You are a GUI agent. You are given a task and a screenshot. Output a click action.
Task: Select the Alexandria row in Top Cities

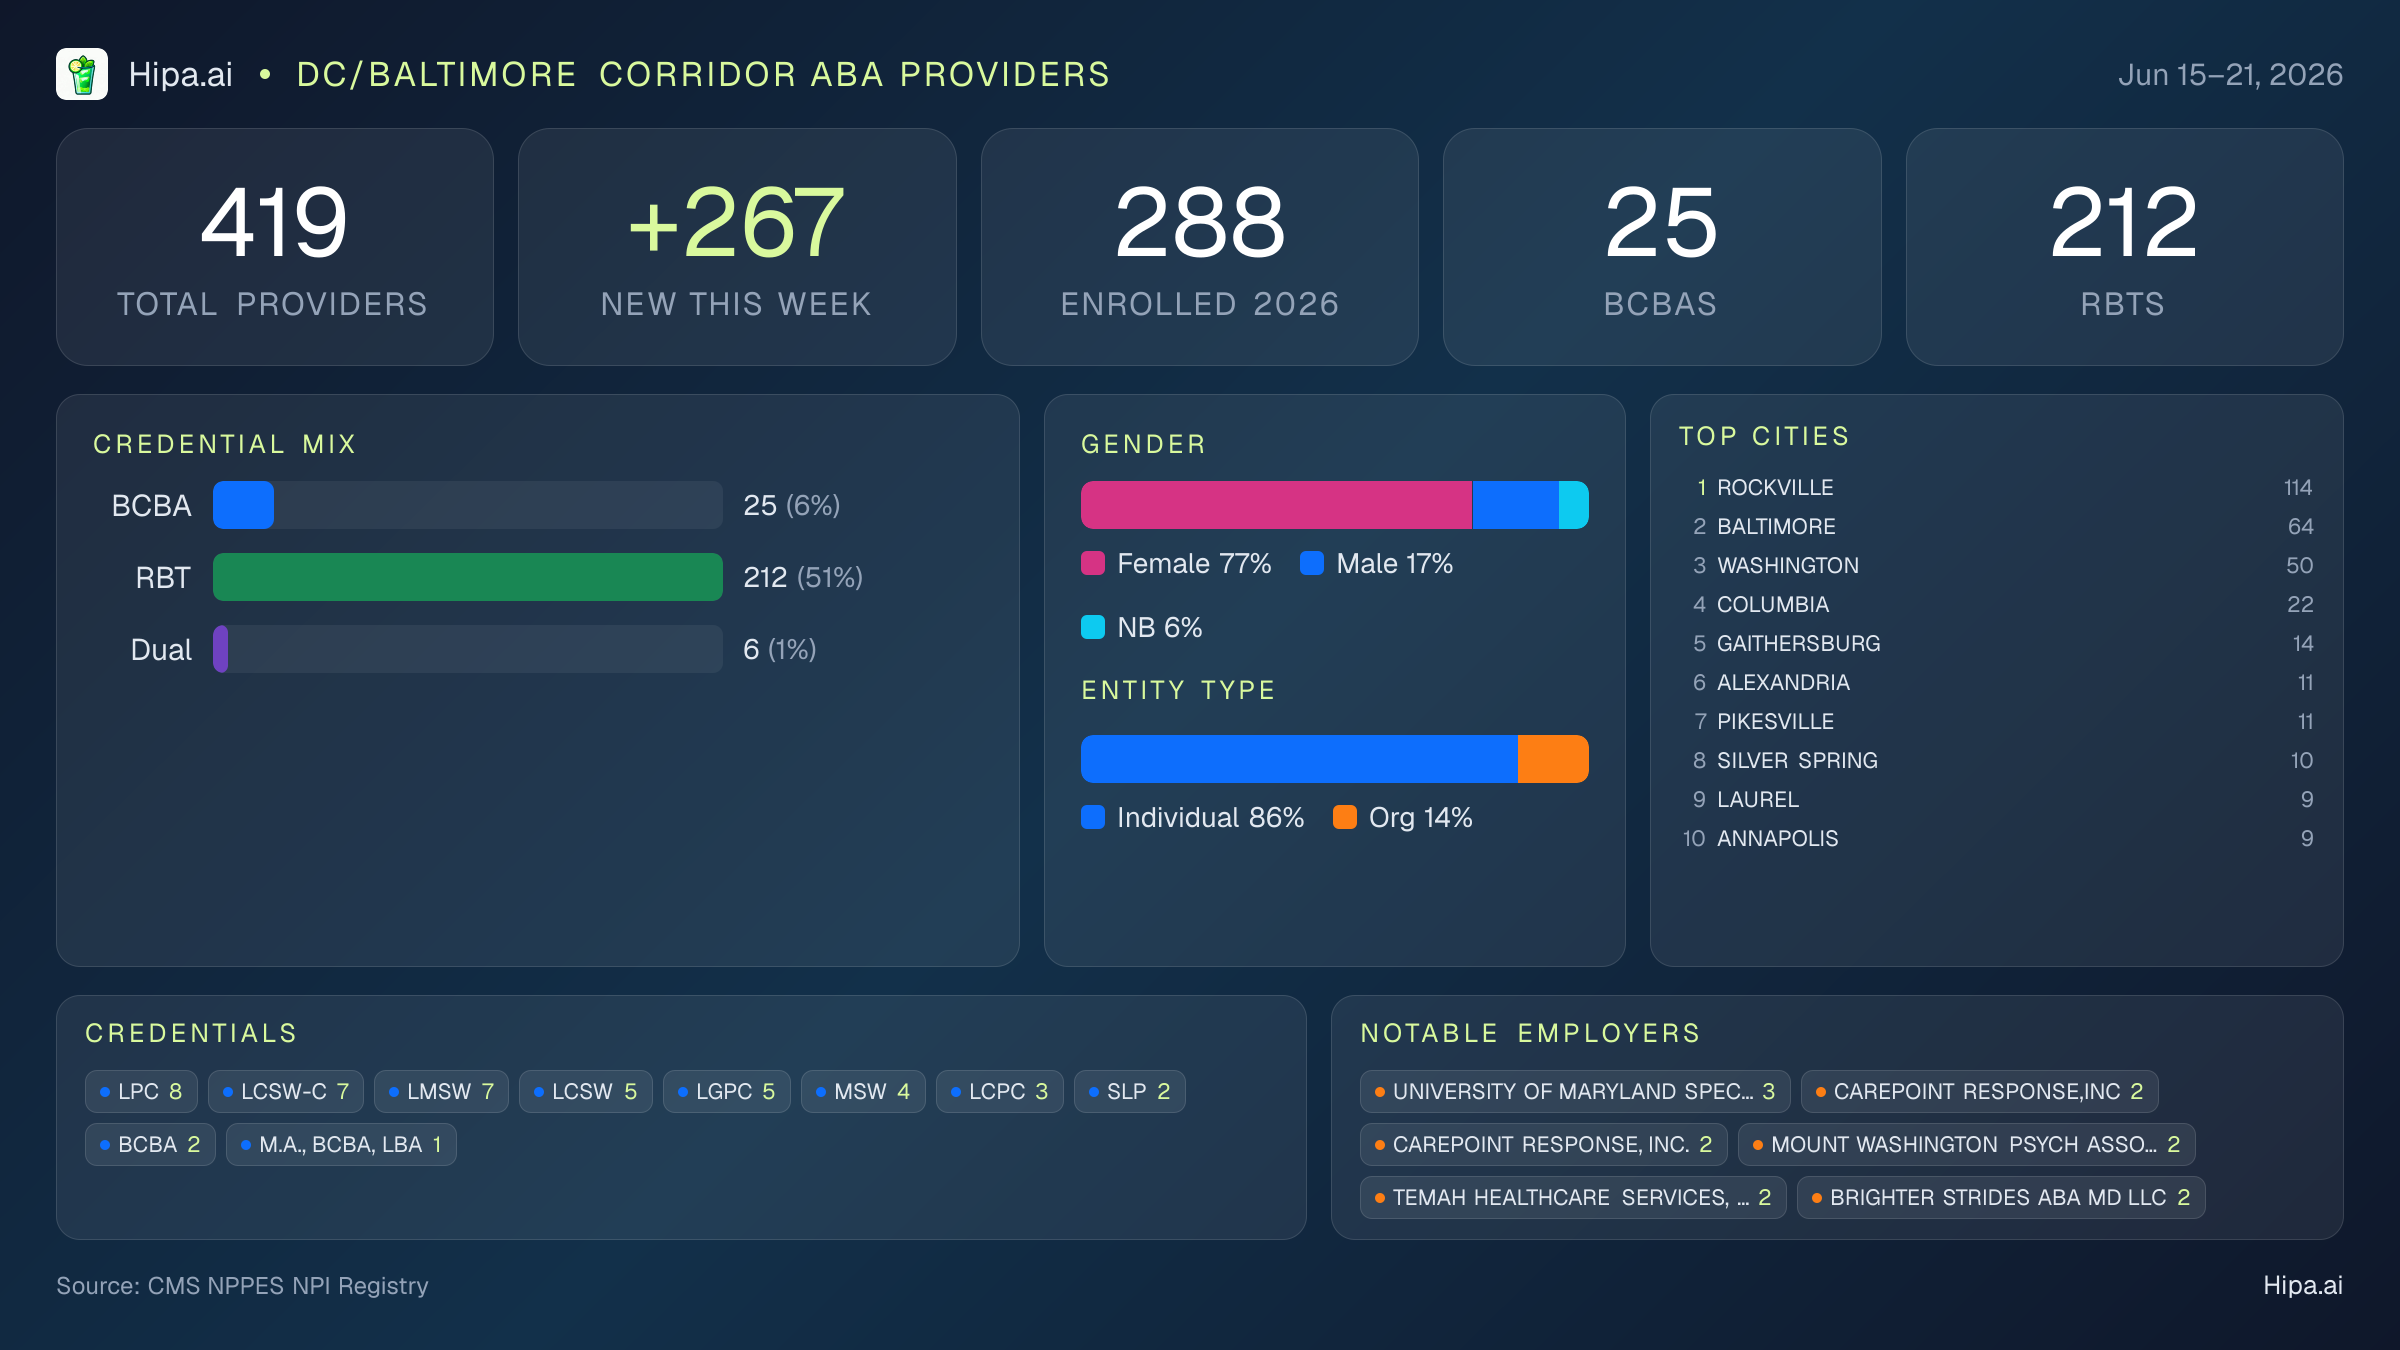pos(1997,682)
